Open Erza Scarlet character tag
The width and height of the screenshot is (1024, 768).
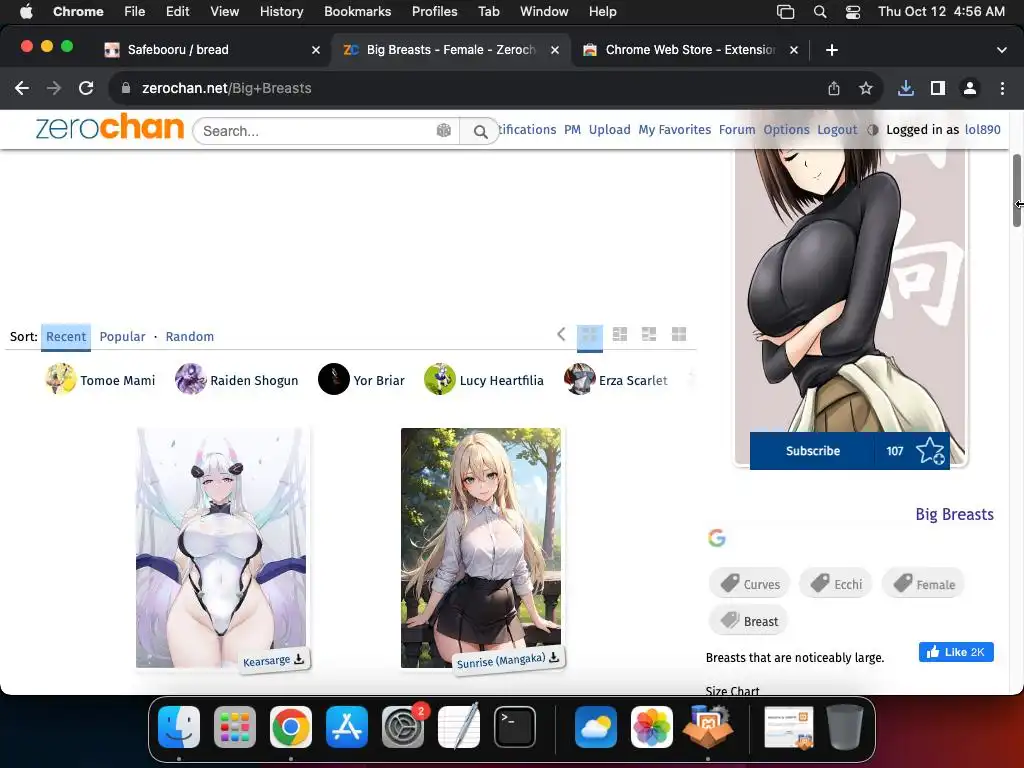(x=616, y=379)
